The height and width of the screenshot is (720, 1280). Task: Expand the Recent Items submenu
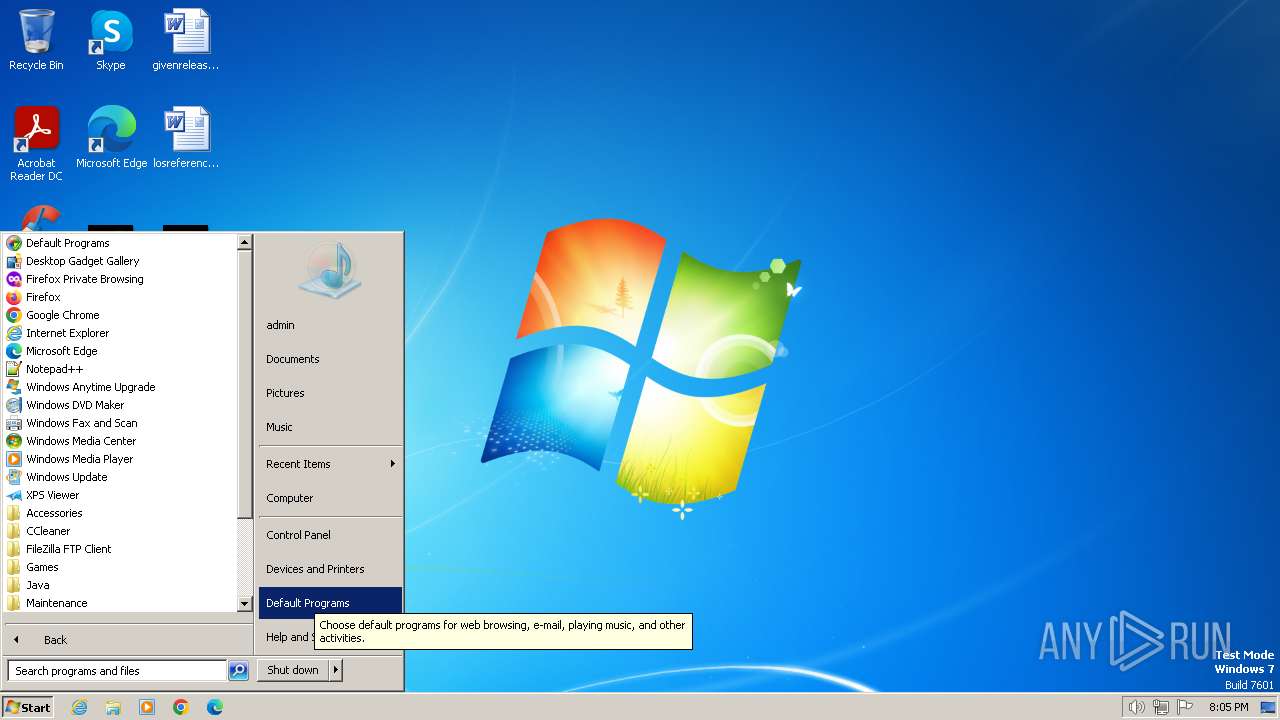pos(330,464)
